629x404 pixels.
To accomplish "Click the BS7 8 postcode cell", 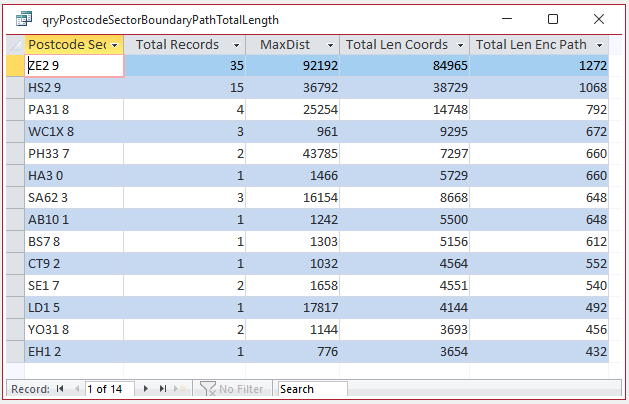I will click(x=74, y=242).
